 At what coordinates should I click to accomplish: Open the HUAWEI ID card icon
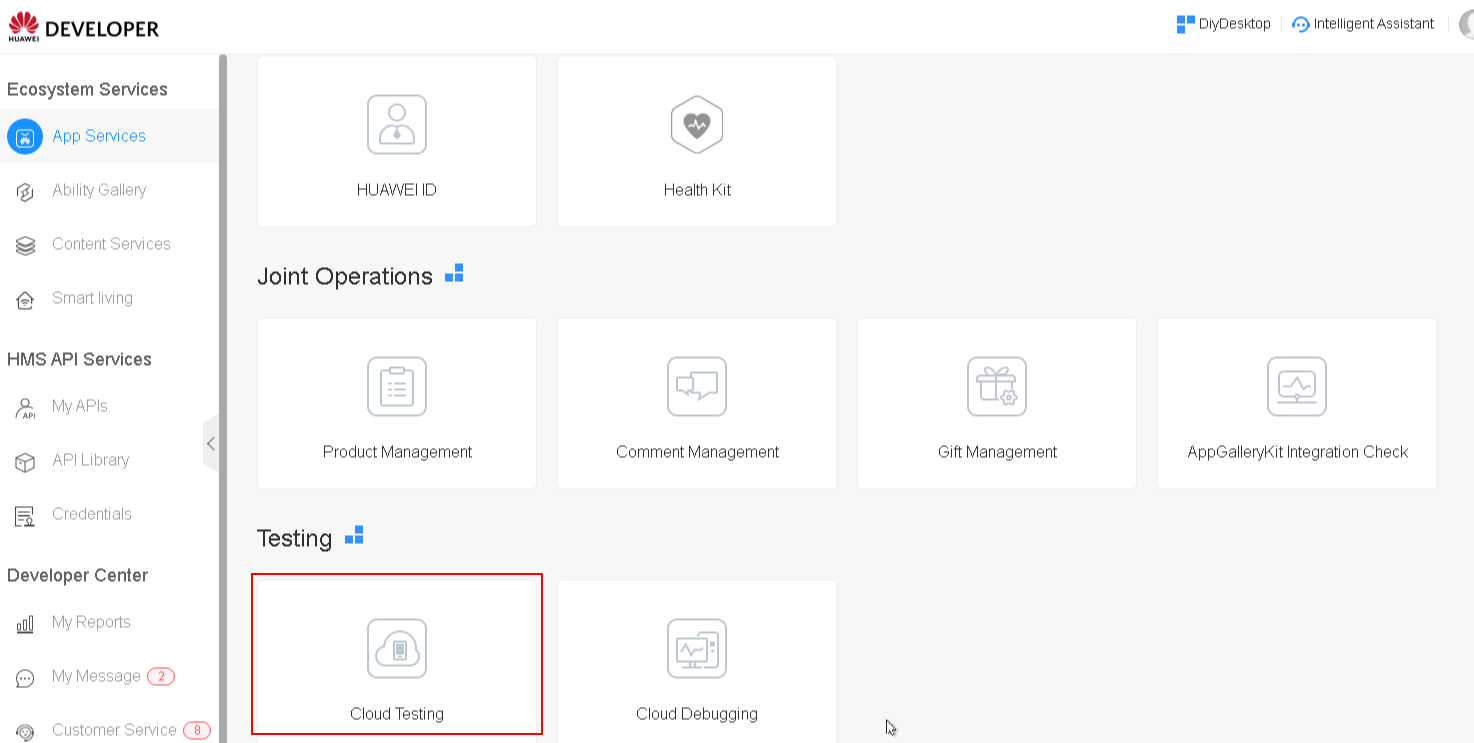click(397, 125)
